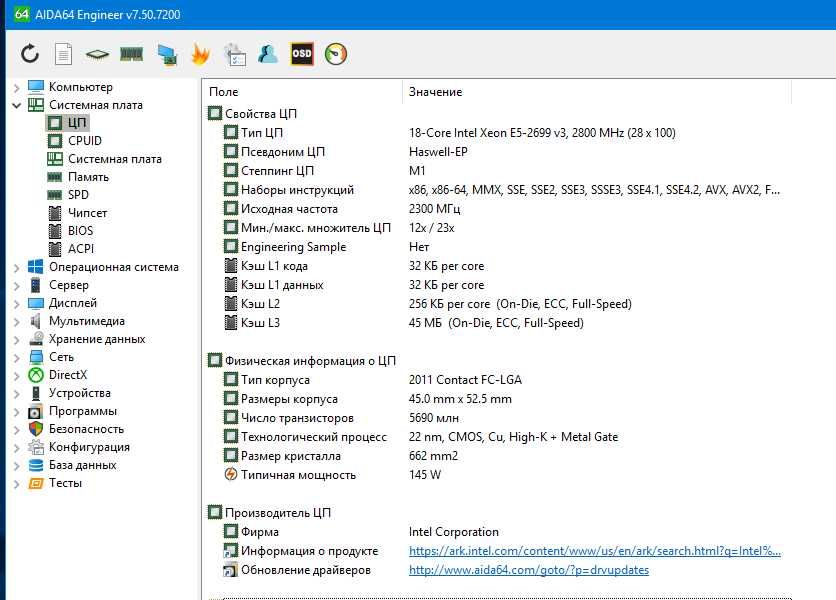
Task: Click the Производитель ЦП group header
Action: 278,513
